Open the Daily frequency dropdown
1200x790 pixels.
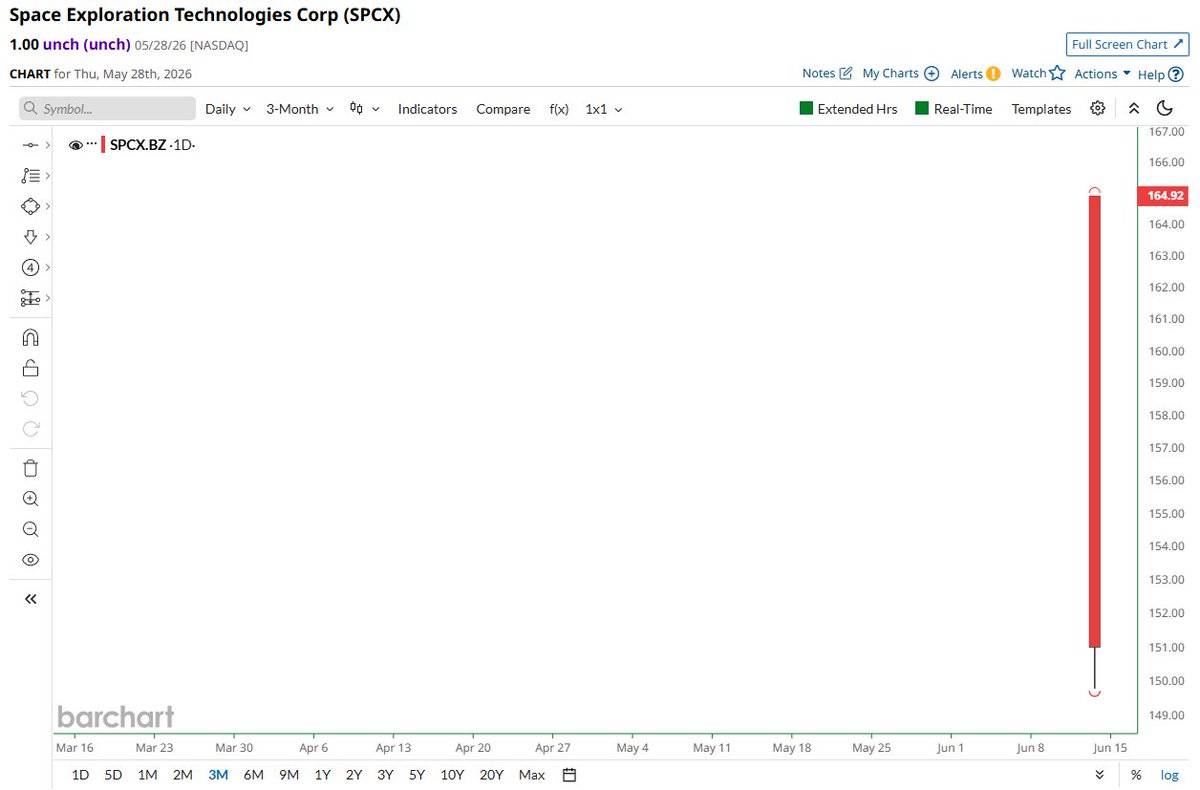(x=228, y=109)
